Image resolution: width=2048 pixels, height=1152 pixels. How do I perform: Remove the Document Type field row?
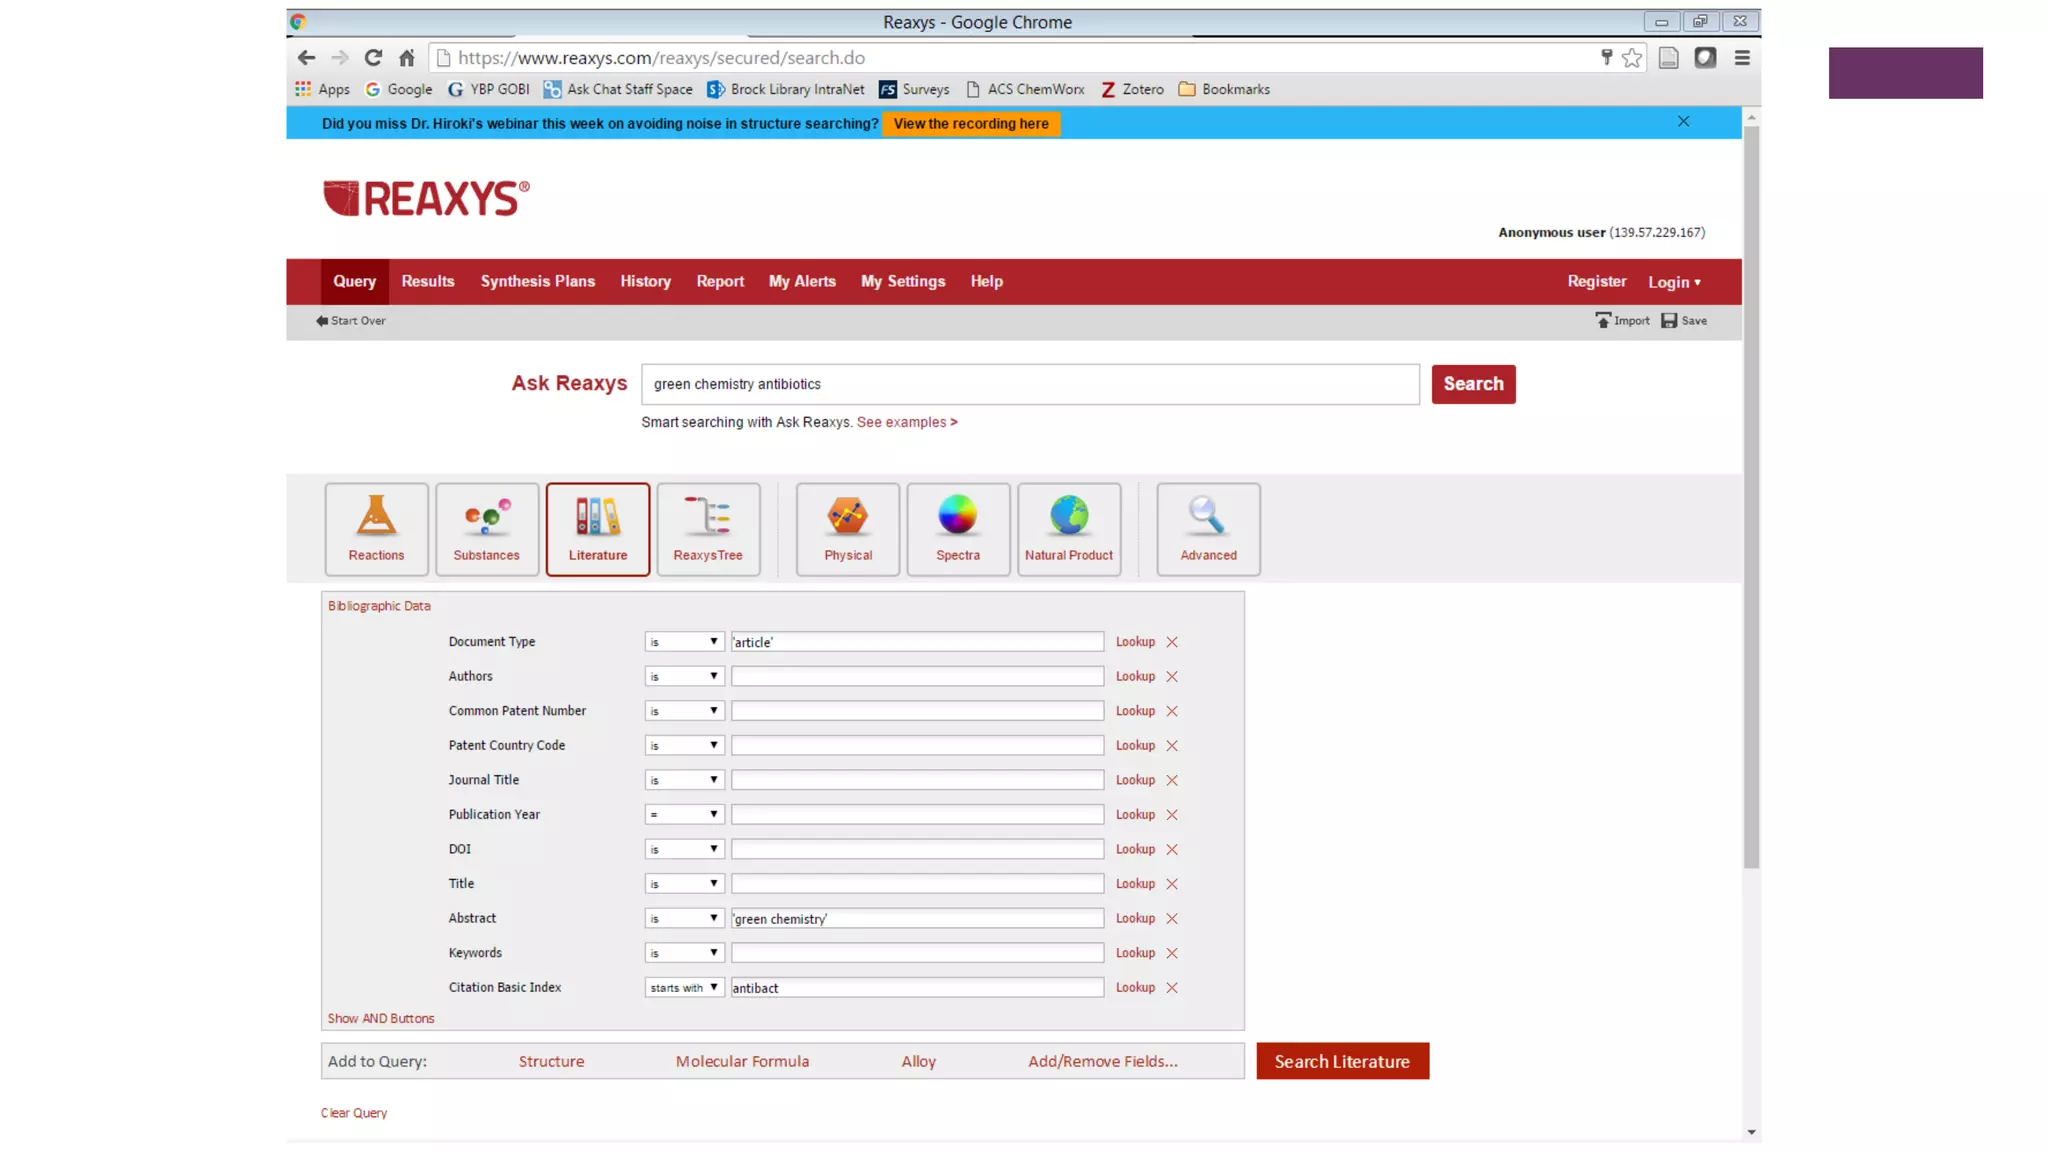pos(1172,642)
